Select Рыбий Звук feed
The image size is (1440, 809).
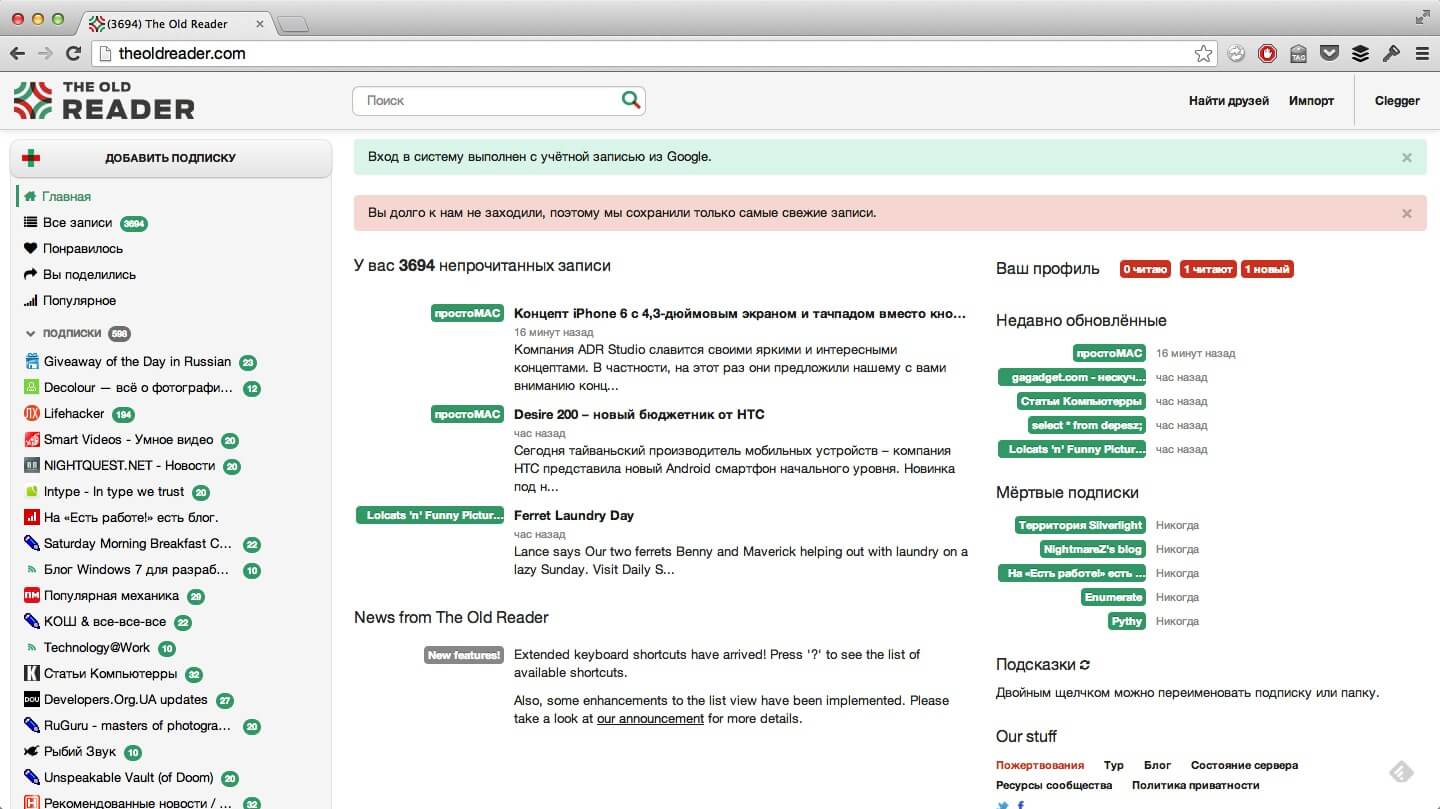pos(82,752)
